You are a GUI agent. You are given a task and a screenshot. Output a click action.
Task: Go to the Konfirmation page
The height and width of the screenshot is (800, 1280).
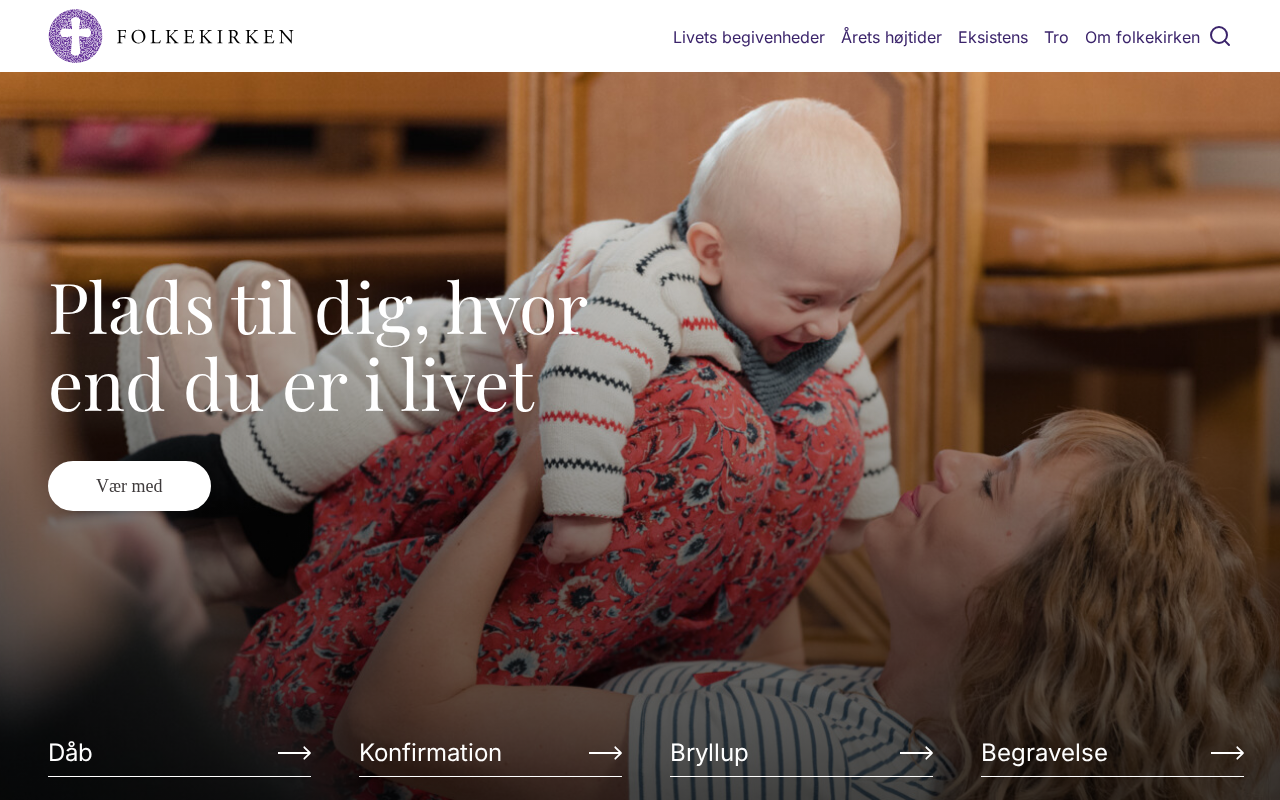coord(430,752)
